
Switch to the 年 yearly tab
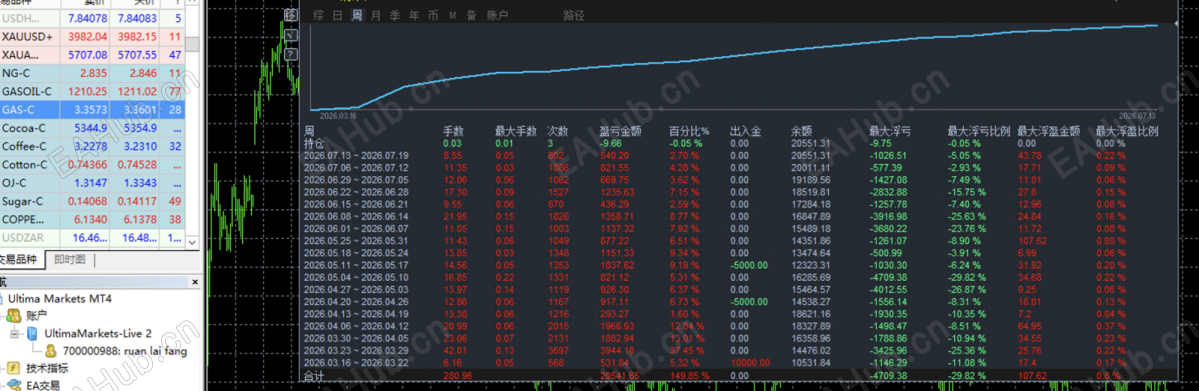(414, 15)
